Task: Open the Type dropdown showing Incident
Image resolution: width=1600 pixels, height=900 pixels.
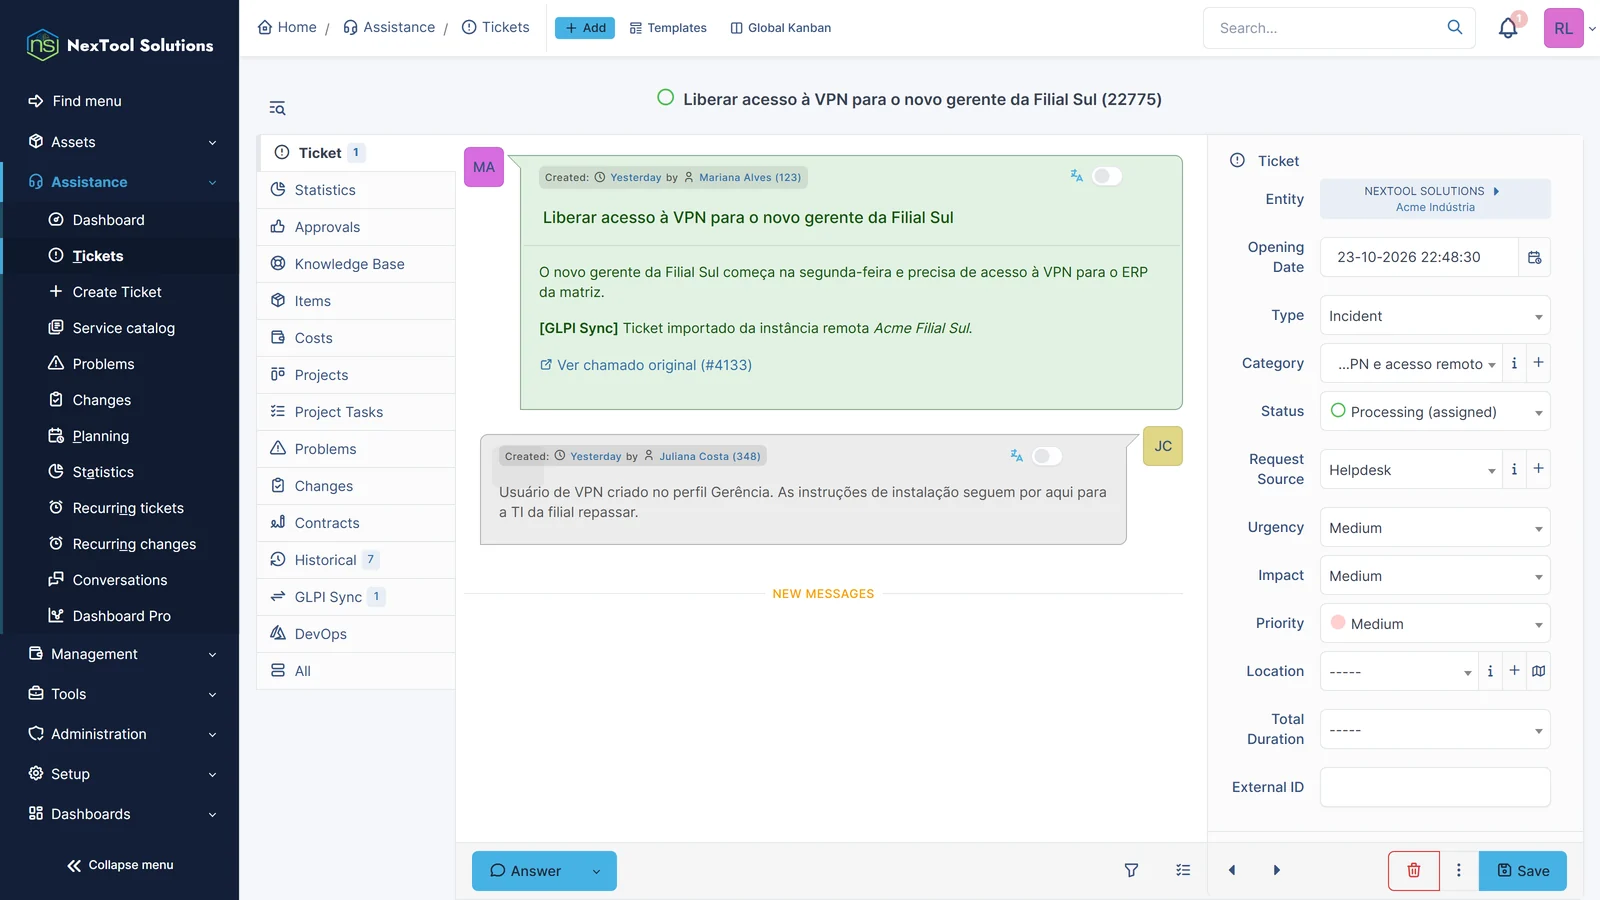Action: point(1435,316)
